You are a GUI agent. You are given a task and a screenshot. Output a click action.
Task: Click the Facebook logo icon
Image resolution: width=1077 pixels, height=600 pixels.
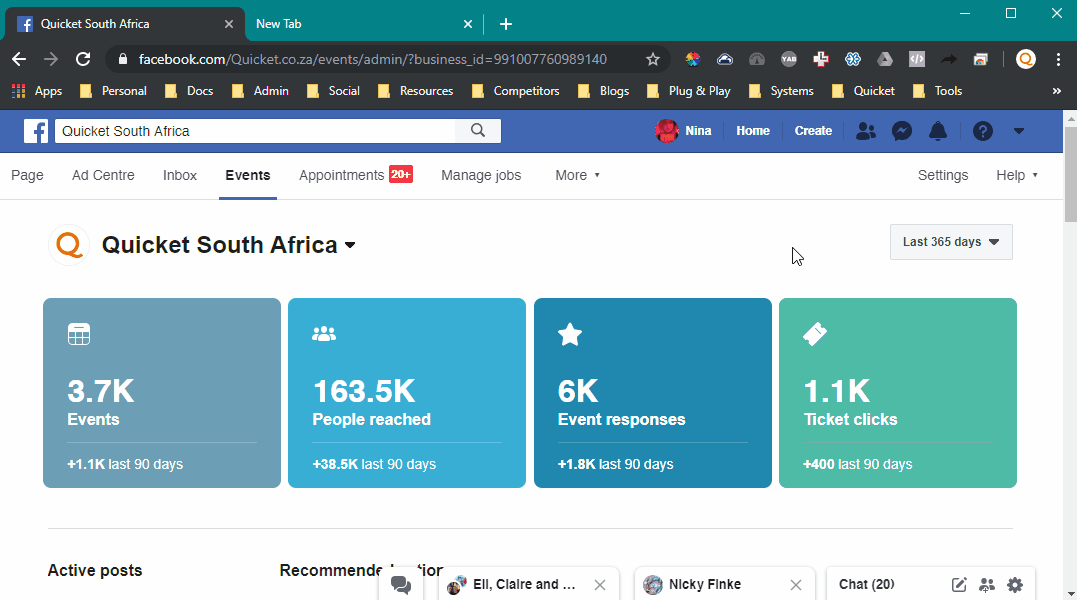point(36,131)
